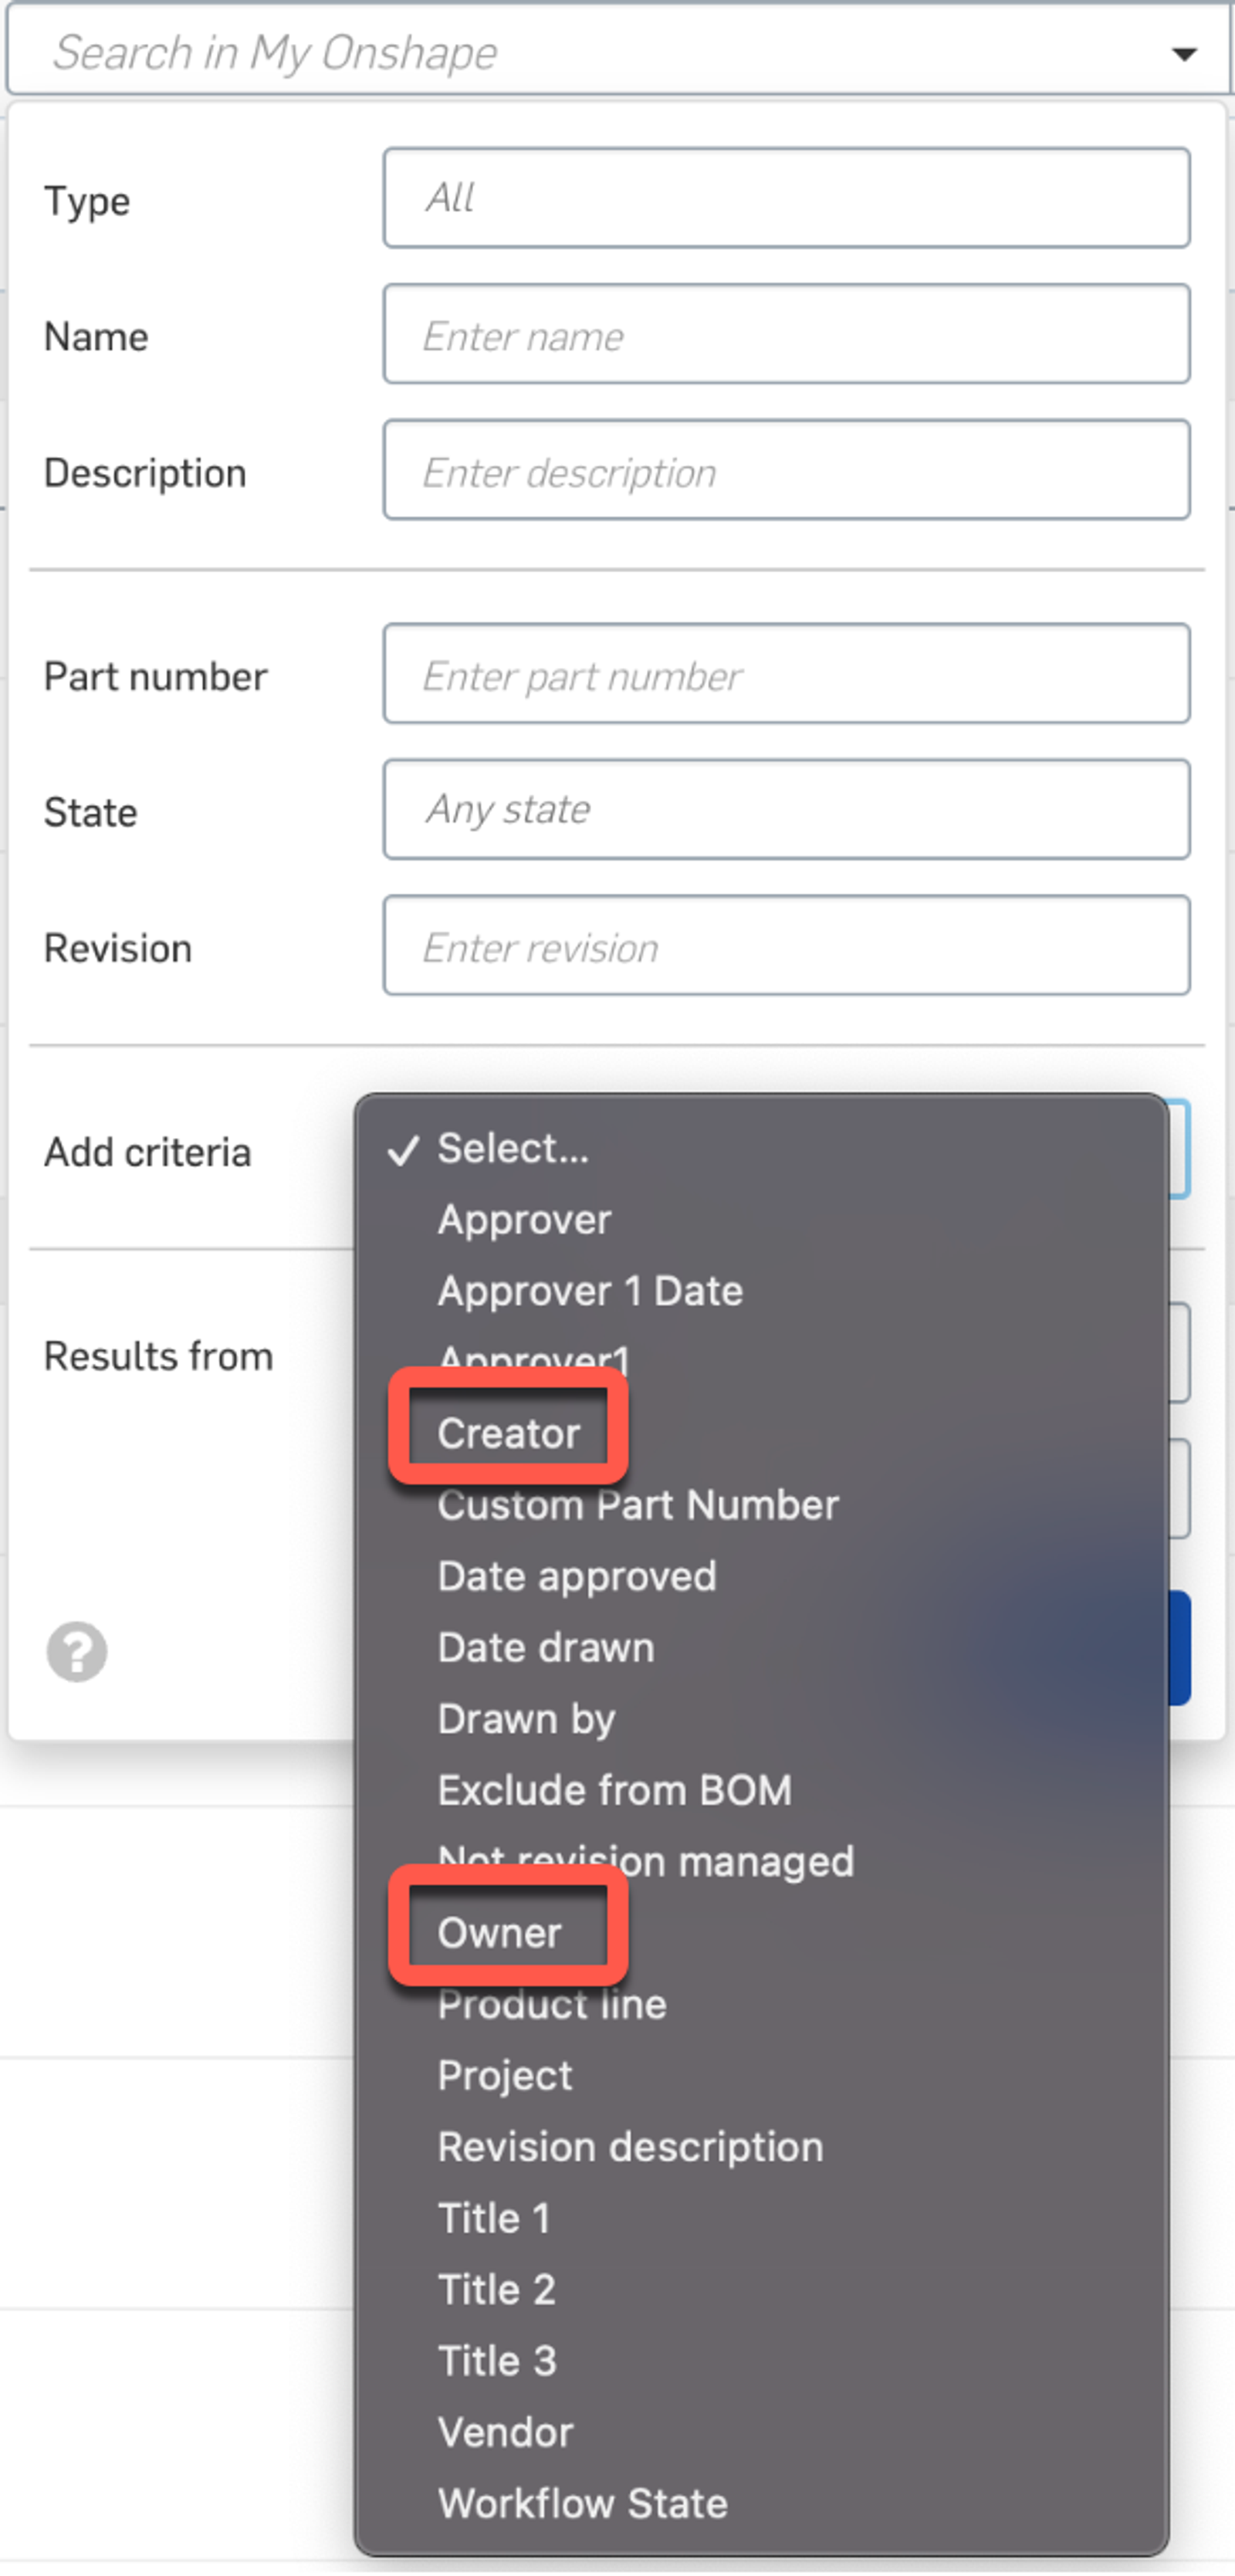Select Approver 1 Date option
The width and height of the screenshot is (1235, 2576).
tap(590, 1290)
